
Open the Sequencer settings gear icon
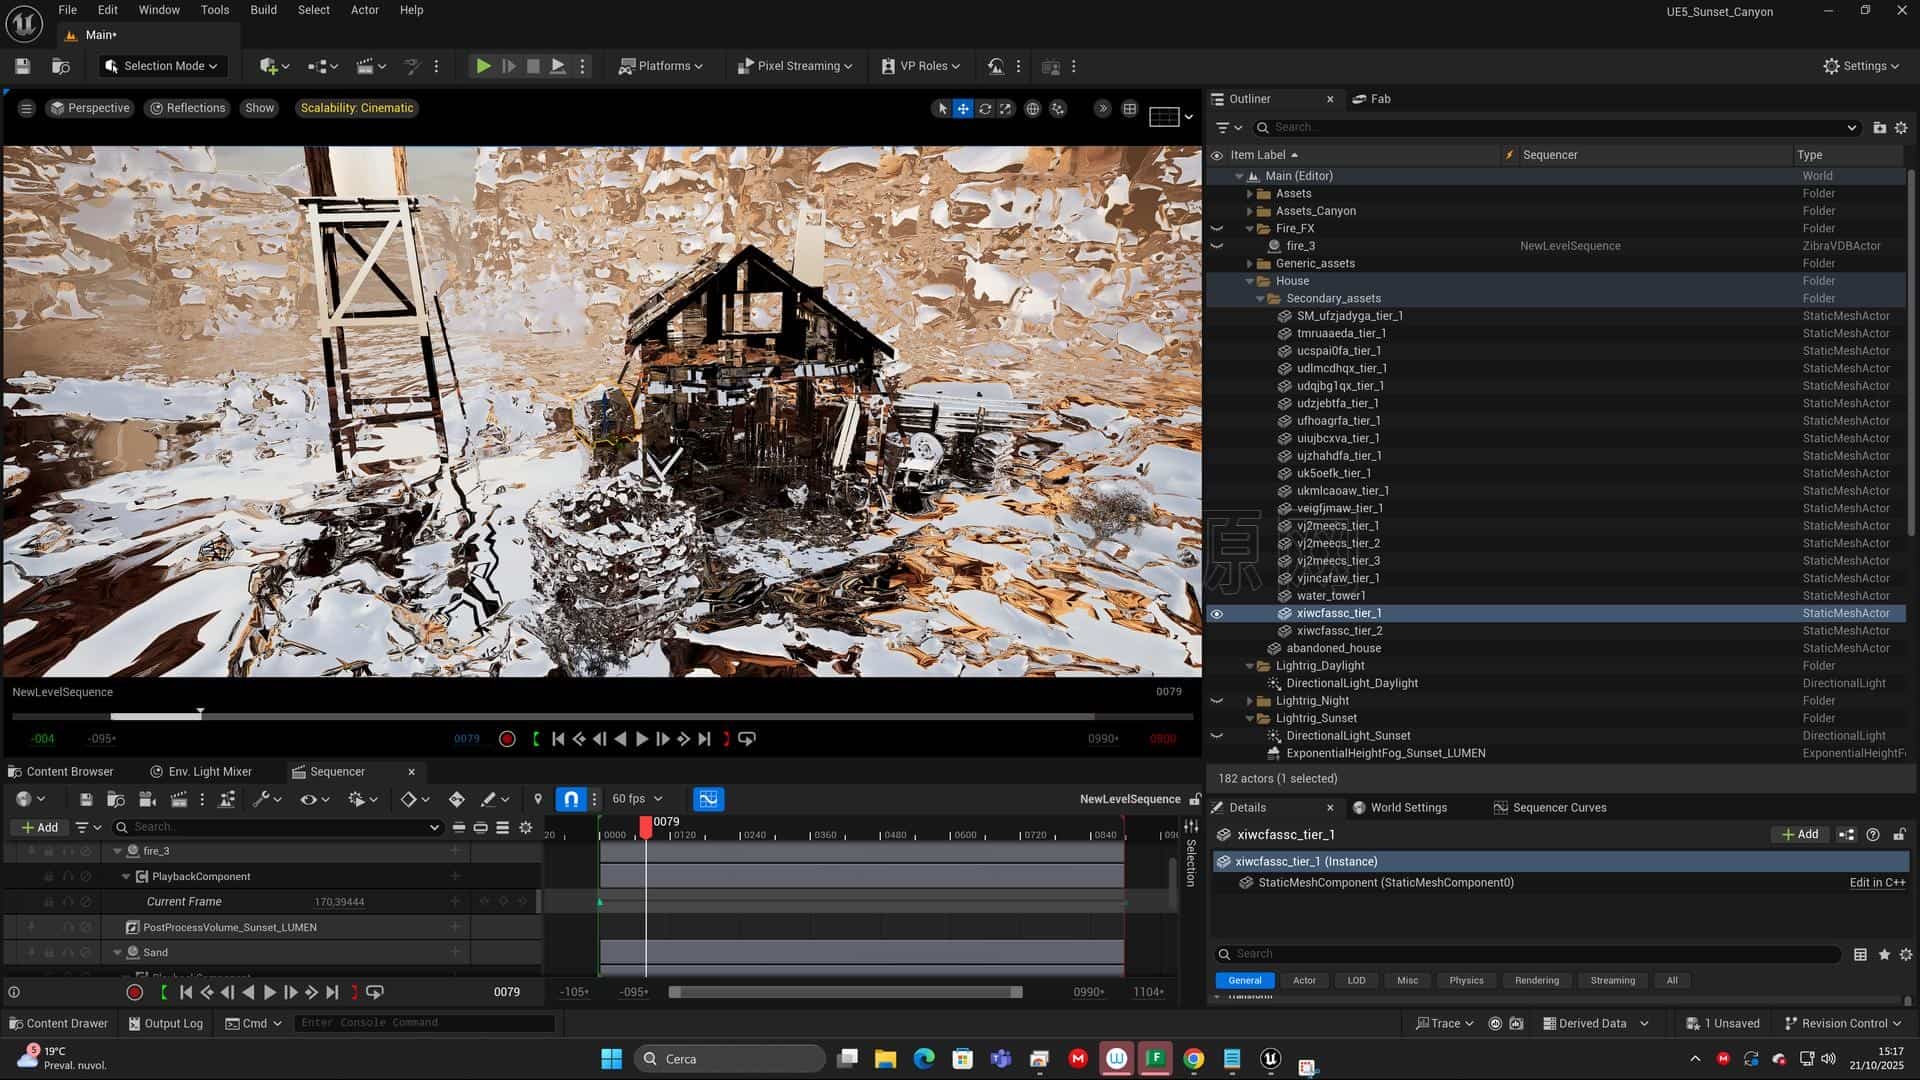(526, 827)
